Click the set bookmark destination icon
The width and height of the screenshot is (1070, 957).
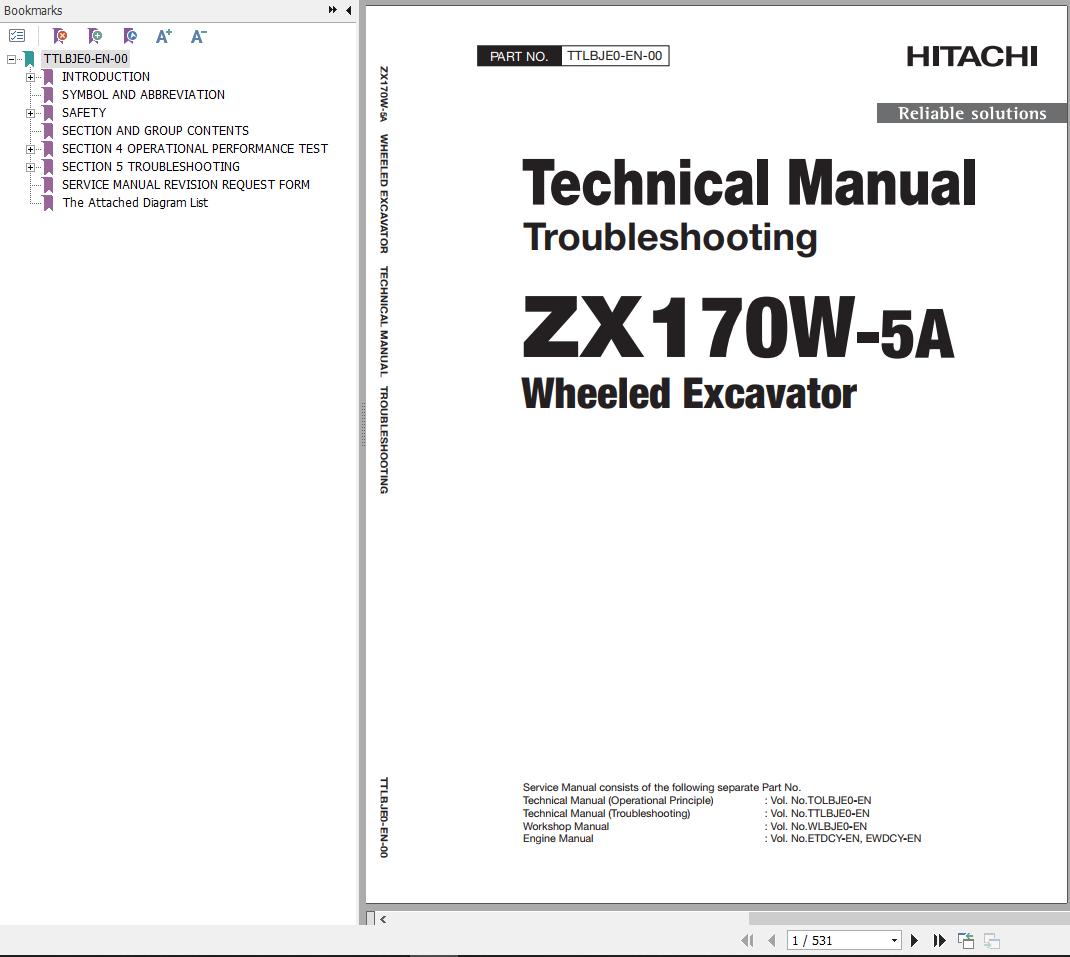[x=130, y=35]
